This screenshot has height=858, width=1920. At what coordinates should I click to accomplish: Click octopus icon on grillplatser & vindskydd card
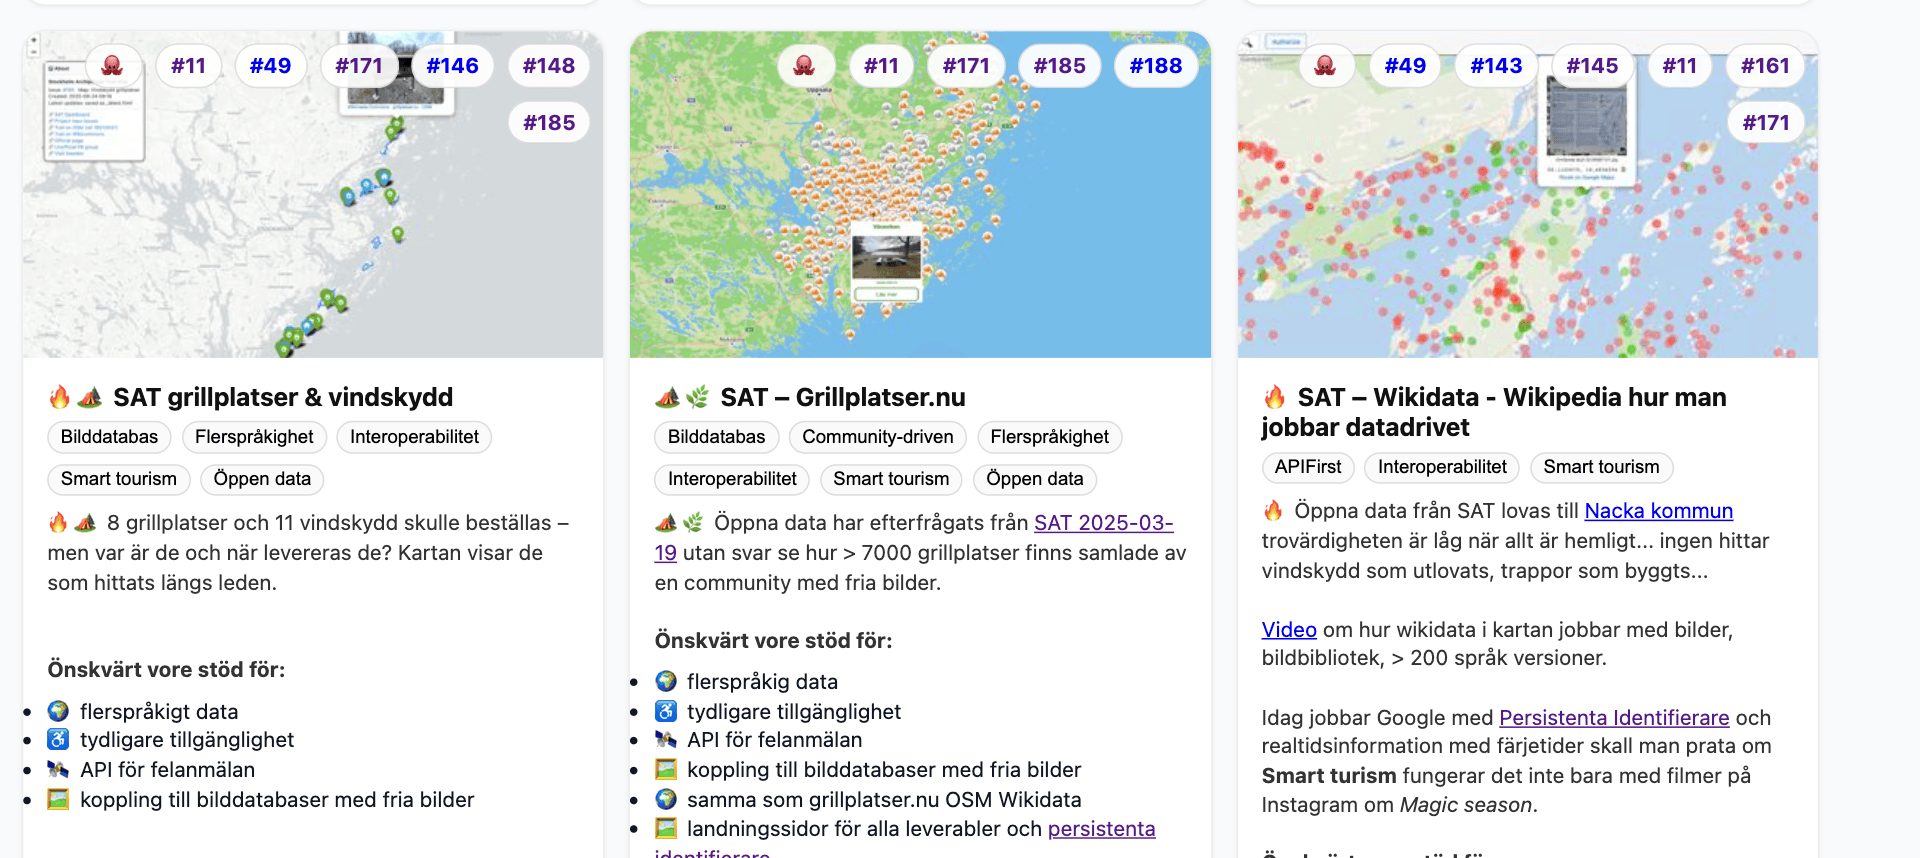tap(112, 66)
